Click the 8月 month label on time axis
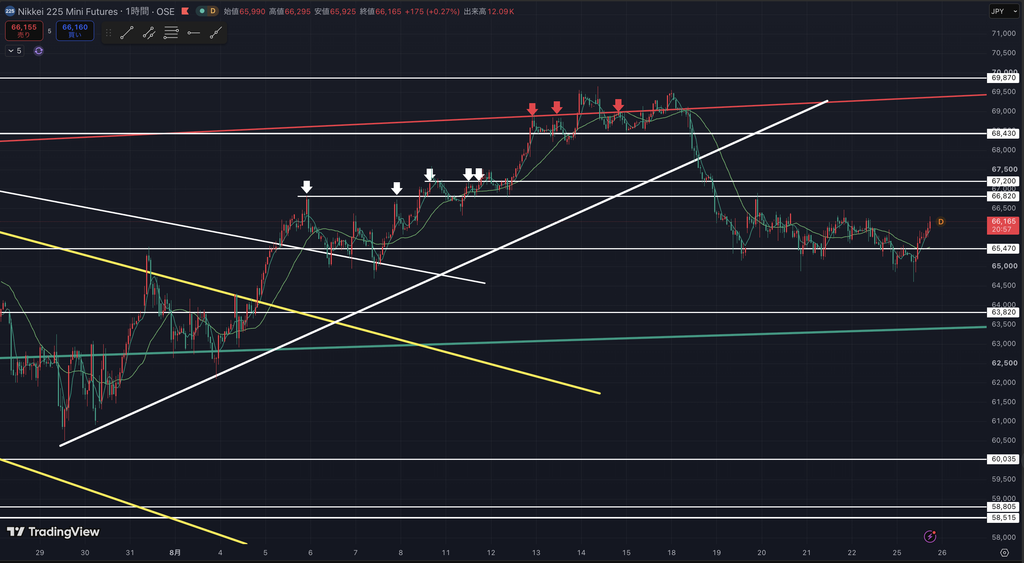1024x563 pixels. 175,553
